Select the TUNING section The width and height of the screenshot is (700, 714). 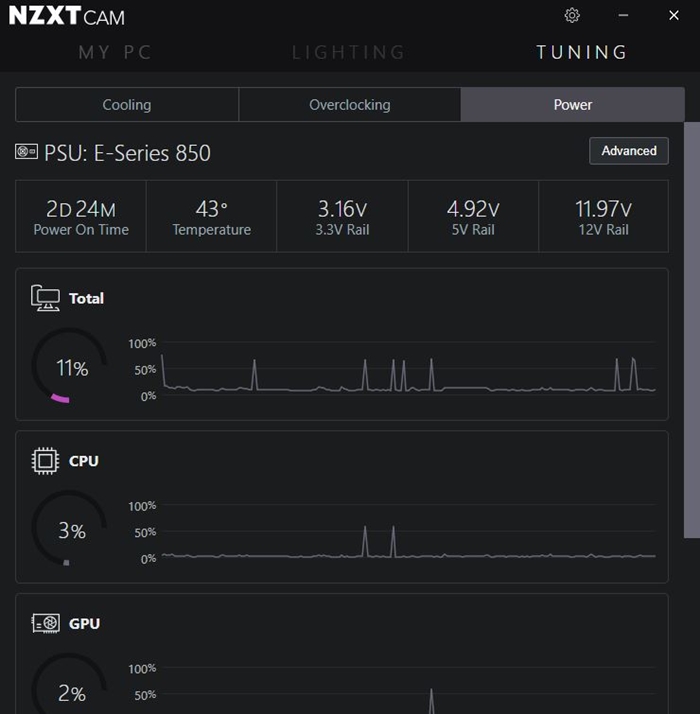coord(582,52)
